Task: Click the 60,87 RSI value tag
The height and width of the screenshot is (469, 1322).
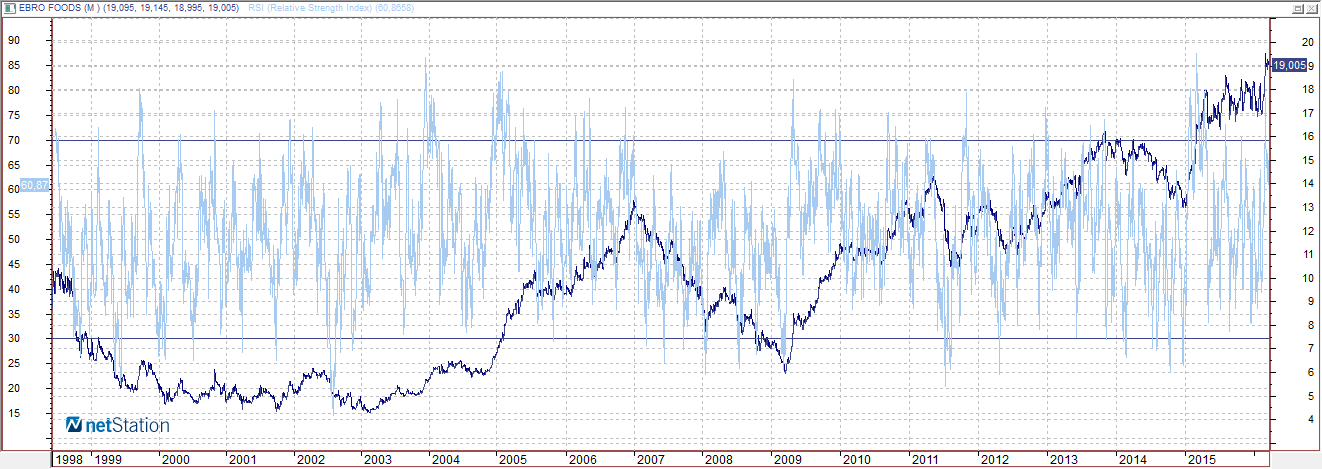Action: [x=34, y=185]
